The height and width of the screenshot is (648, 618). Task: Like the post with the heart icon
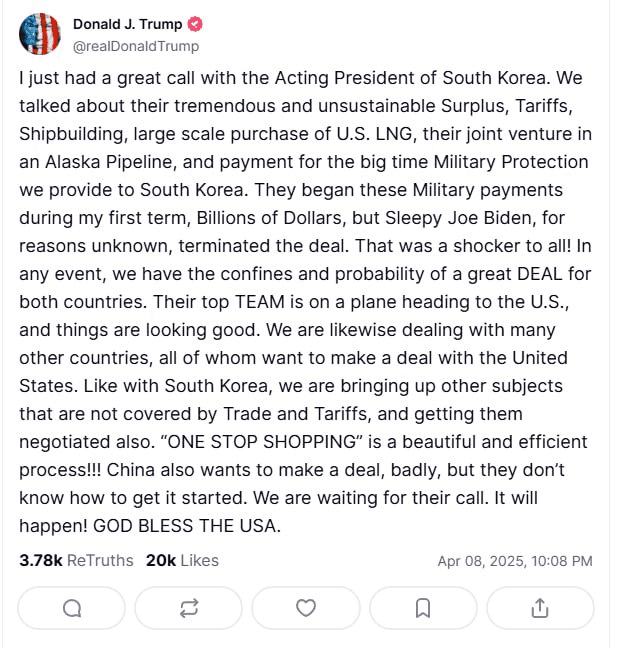point(306,608)
